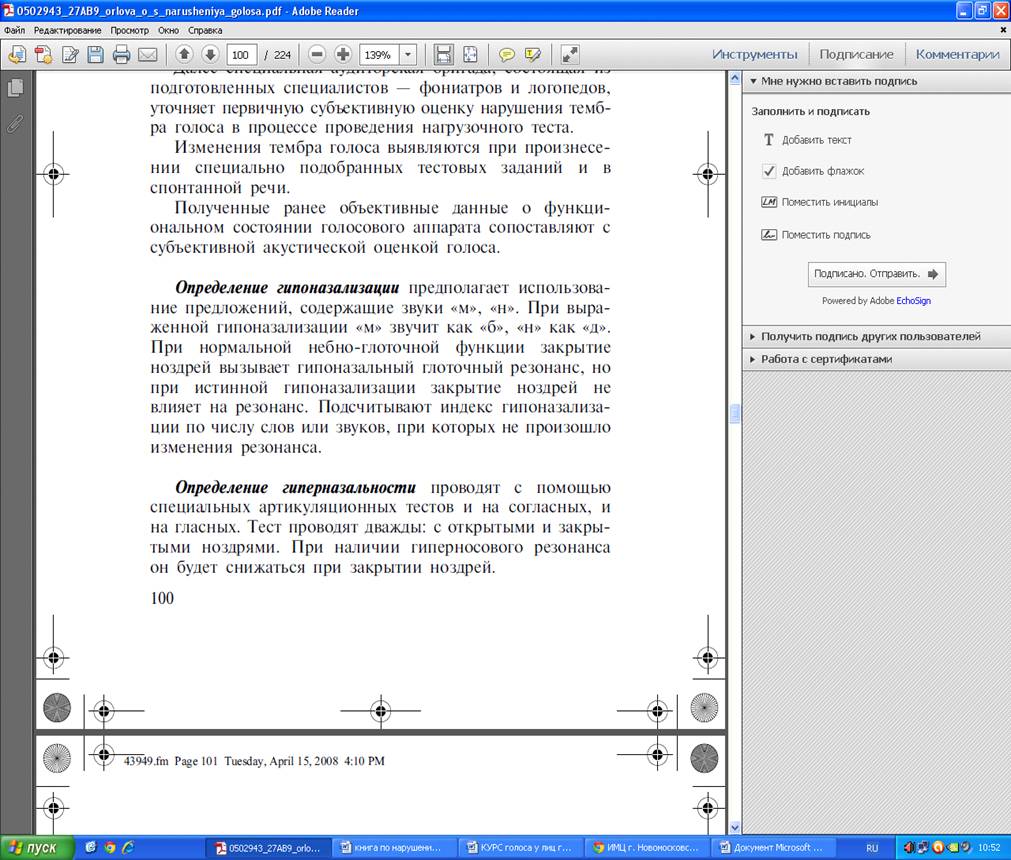
Task: Click the email envelope icon
Action: click(x=147, y=54)
